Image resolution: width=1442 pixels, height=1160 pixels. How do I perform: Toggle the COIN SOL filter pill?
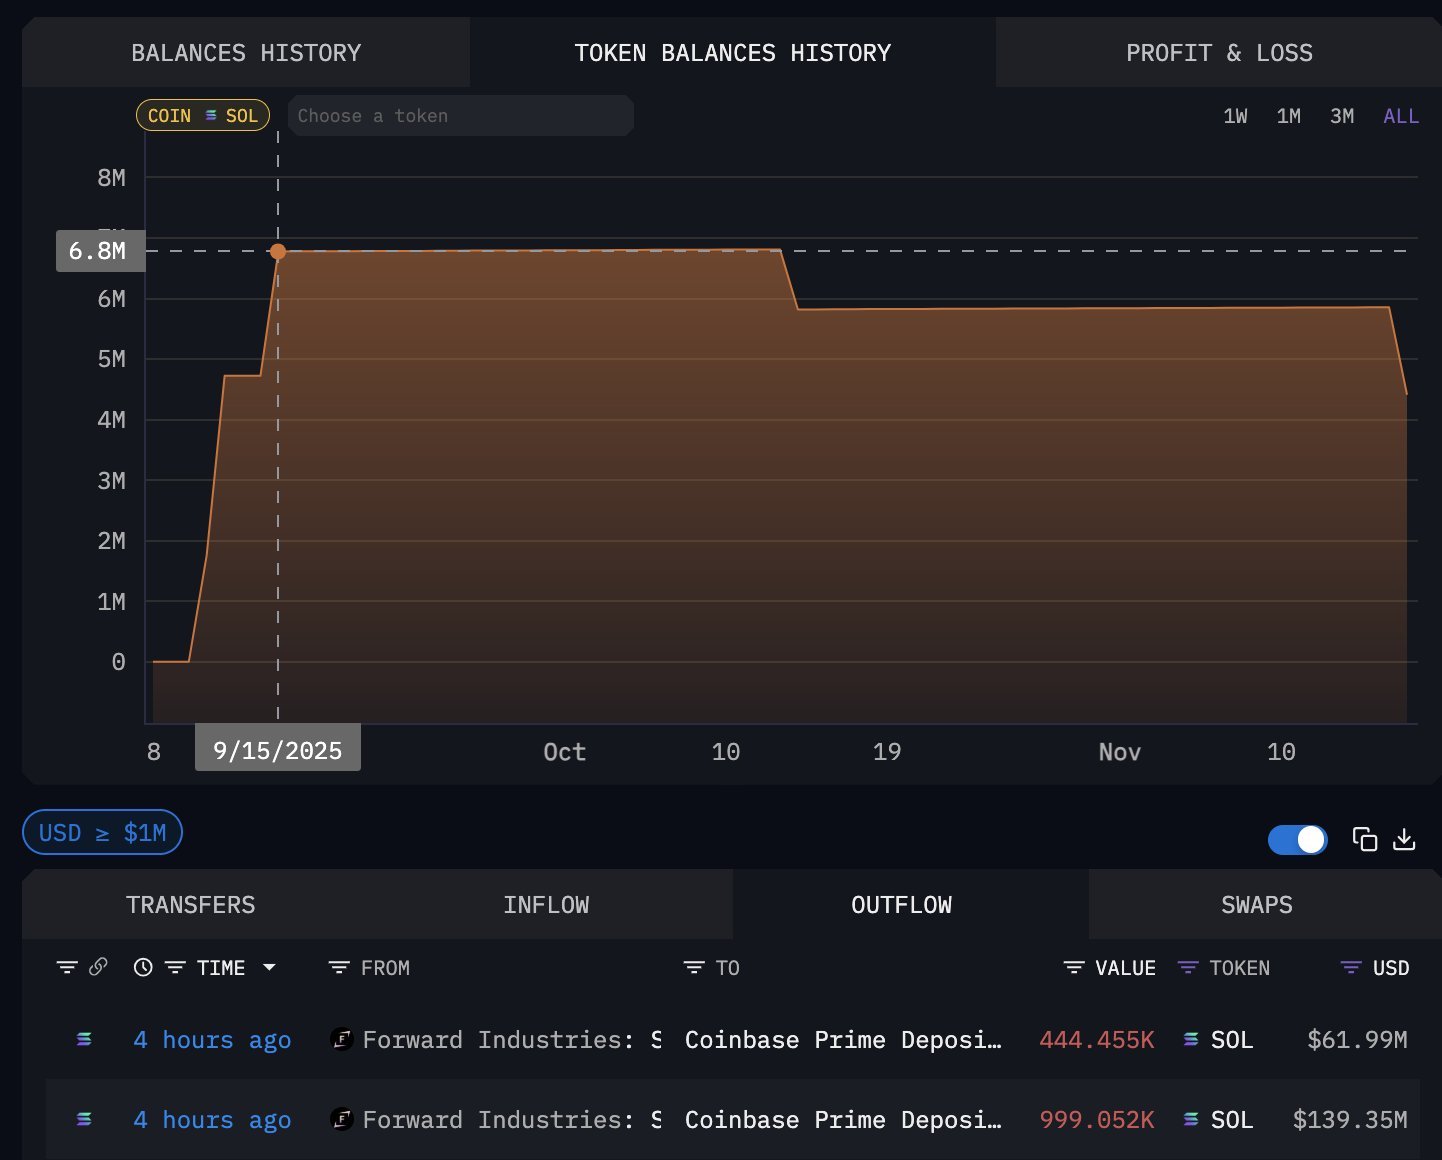pos(202,115)
